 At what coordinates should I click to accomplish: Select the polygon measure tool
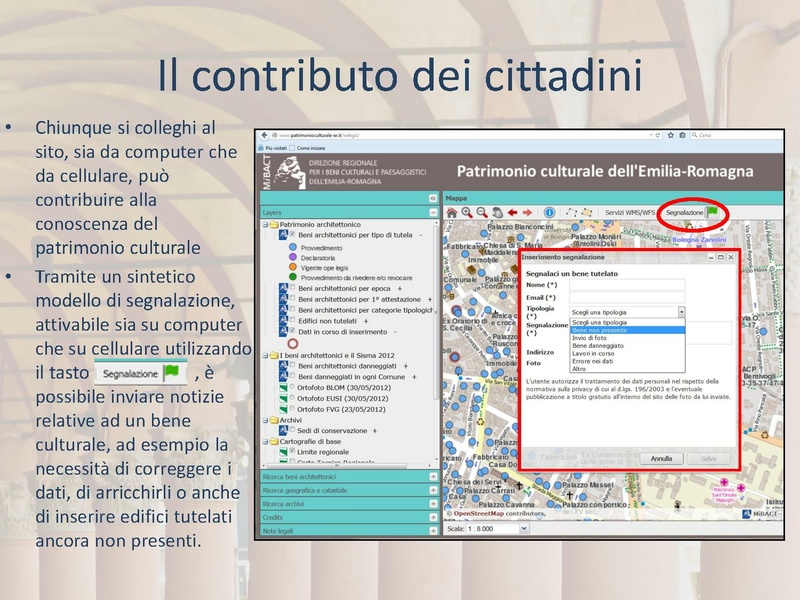(587, 212)
